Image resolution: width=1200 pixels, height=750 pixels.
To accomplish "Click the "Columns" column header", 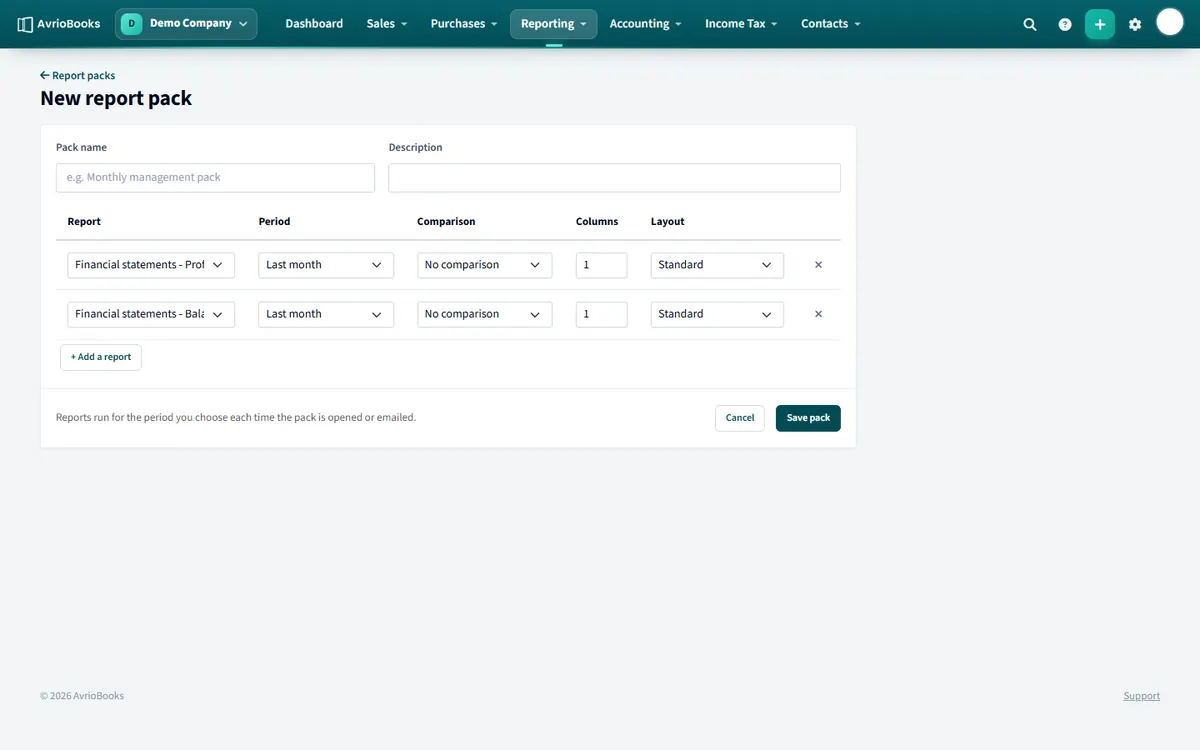I will click(x=597, y=222).
